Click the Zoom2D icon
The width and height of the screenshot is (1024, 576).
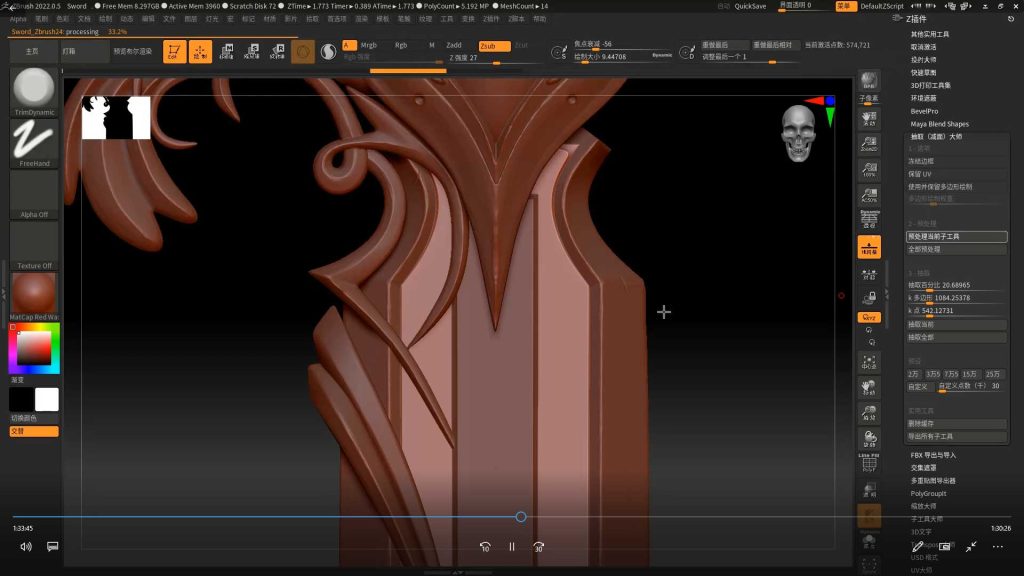click(869, 144)
